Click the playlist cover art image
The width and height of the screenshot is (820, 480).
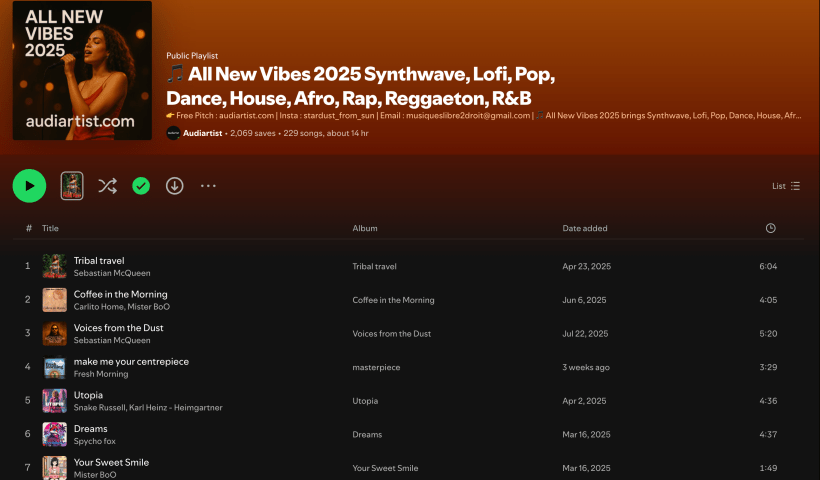tap(82, 70)
